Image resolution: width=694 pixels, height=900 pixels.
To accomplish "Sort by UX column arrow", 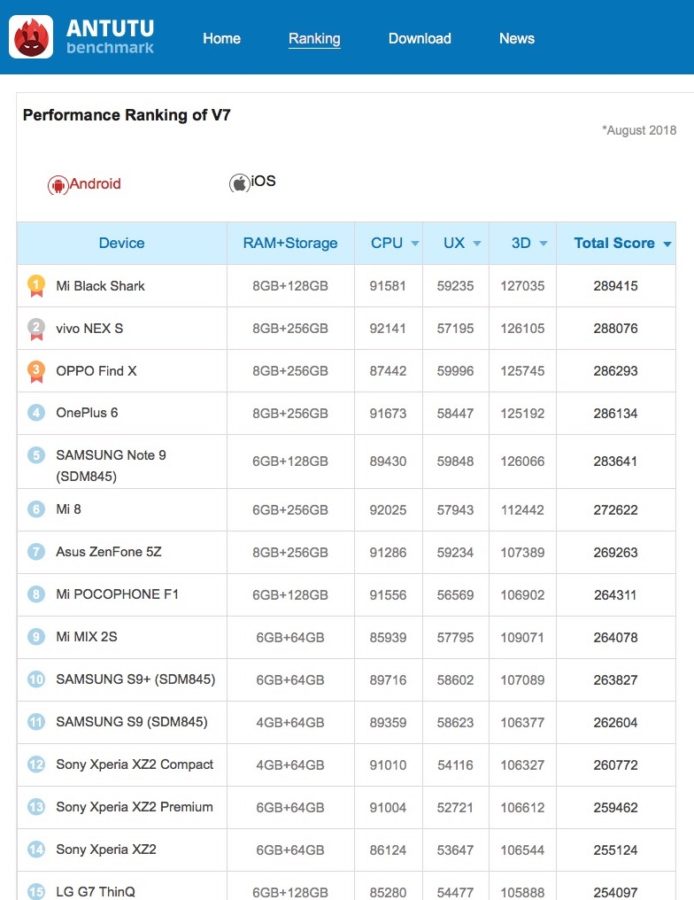I will click(476, 244).
